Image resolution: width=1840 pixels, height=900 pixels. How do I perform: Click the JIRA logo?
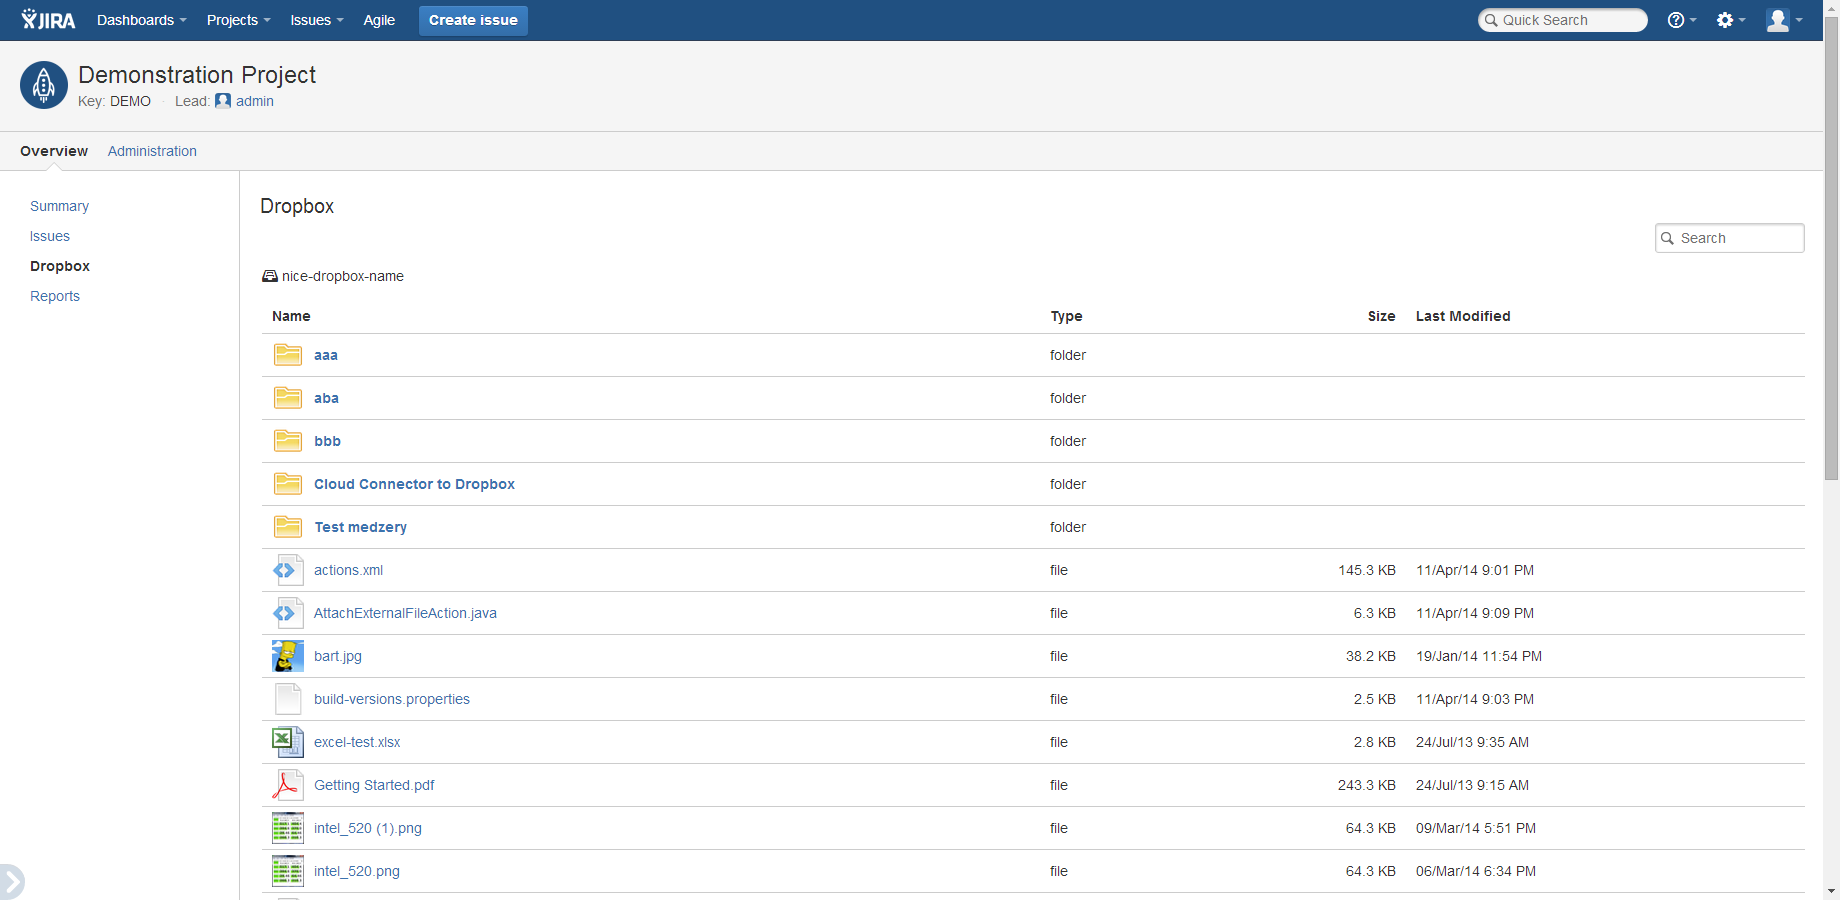[48, 20]
